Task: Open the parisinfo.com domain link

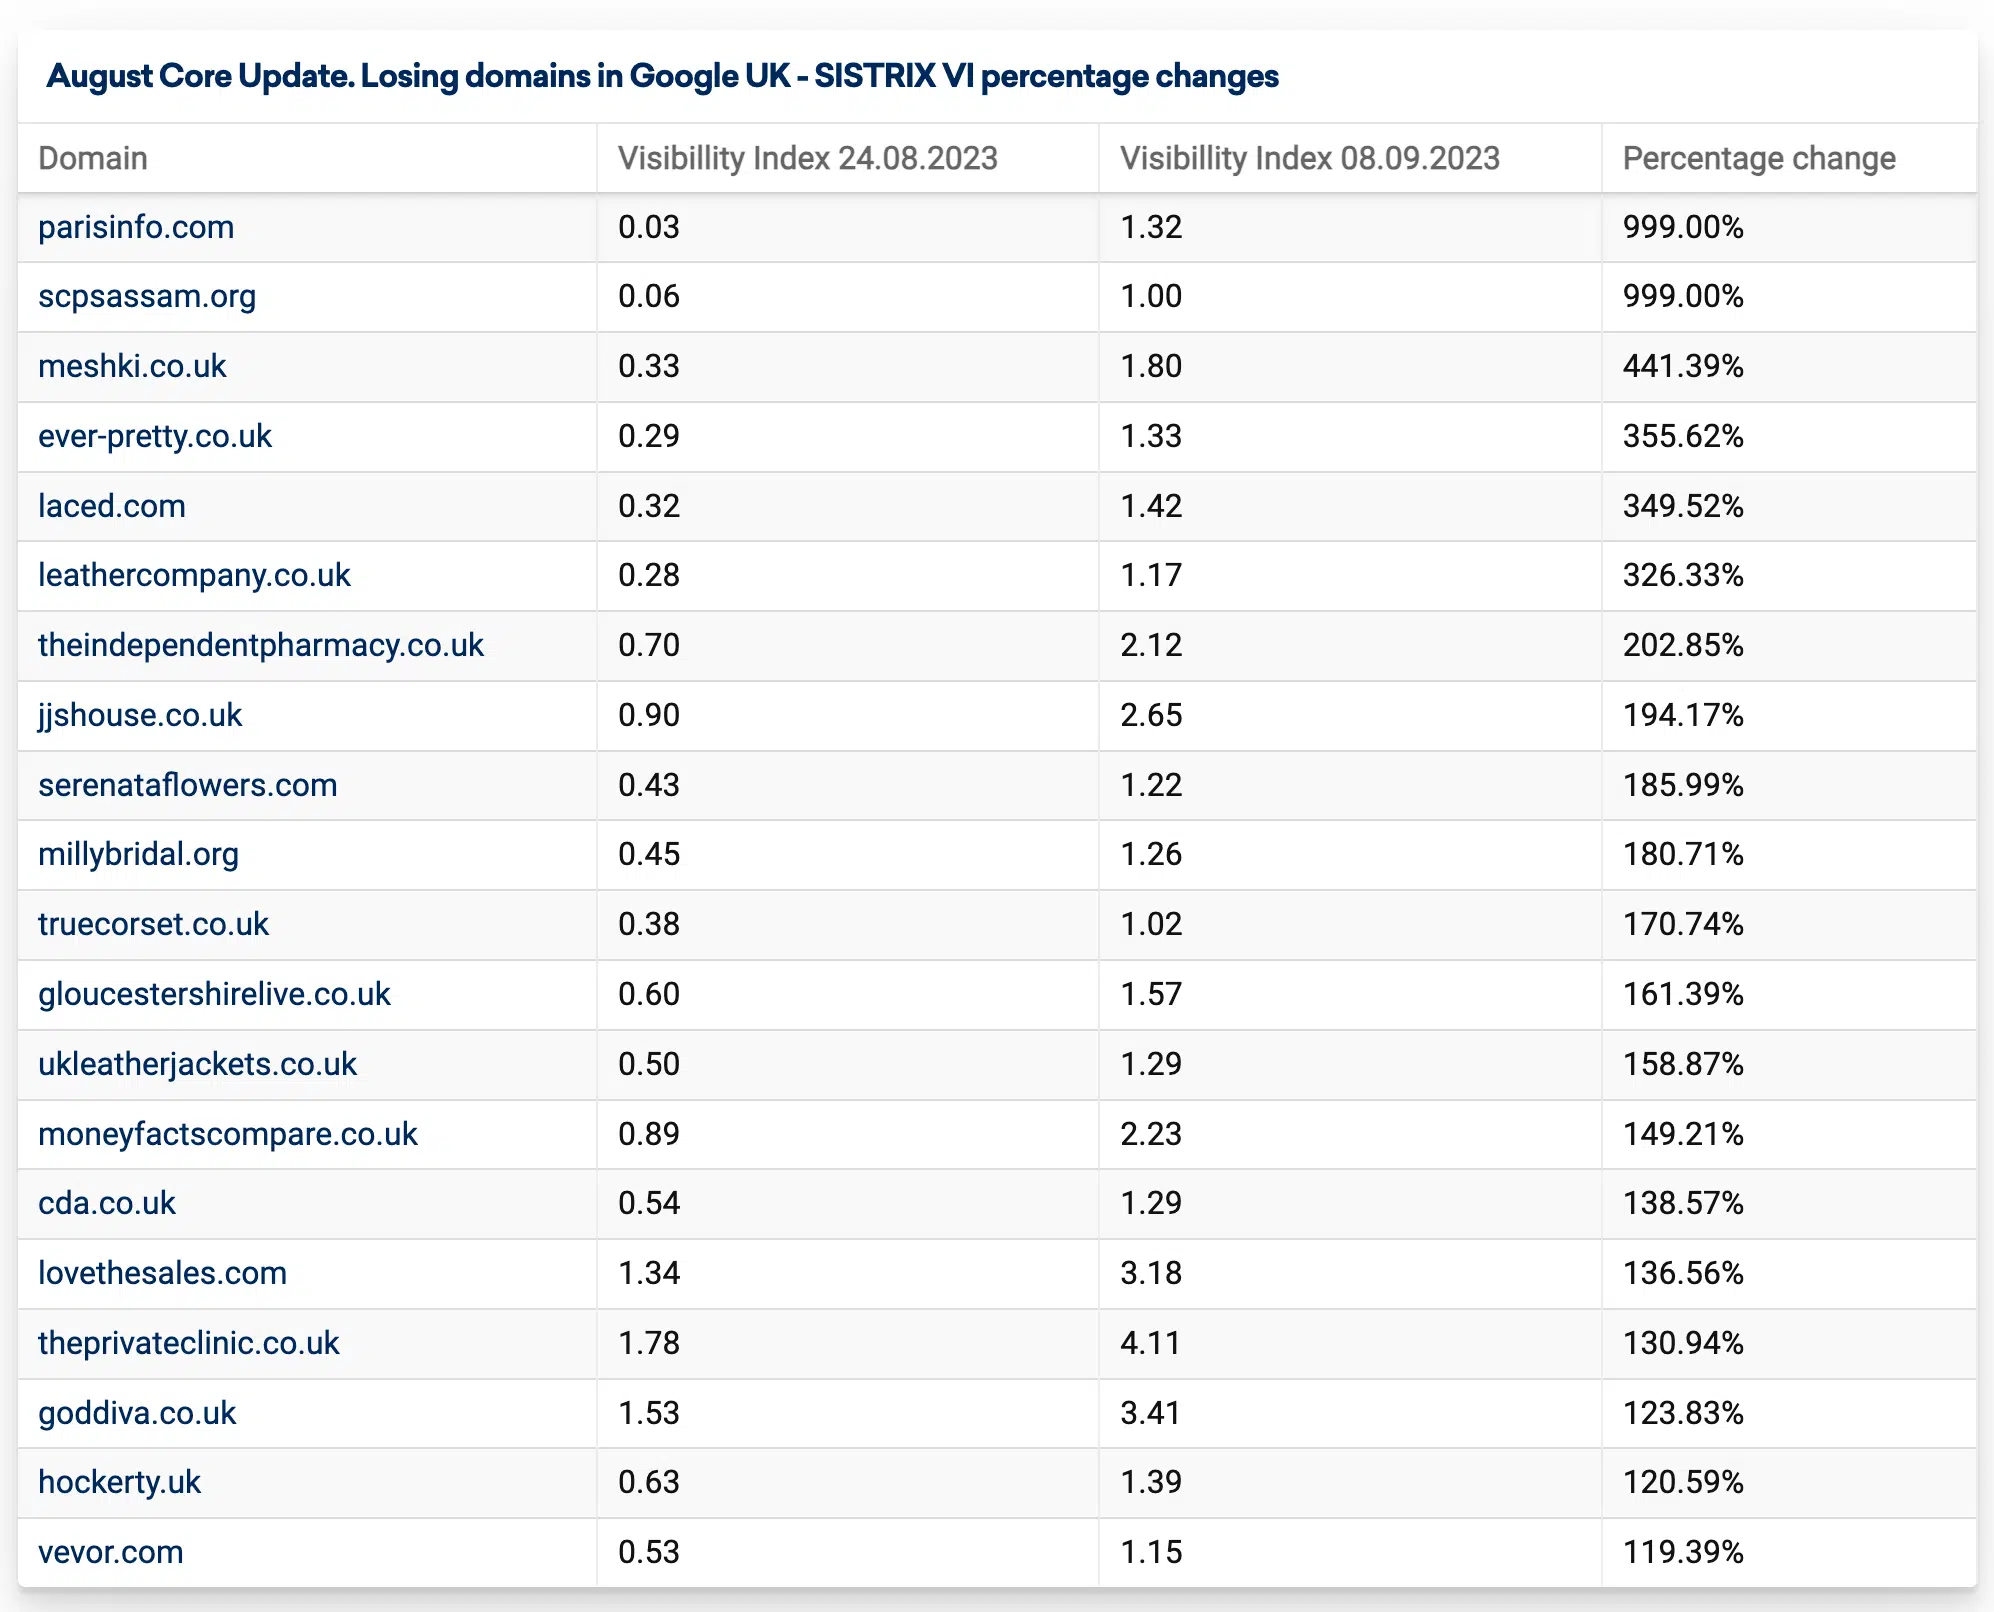Action: click(136, 227)
